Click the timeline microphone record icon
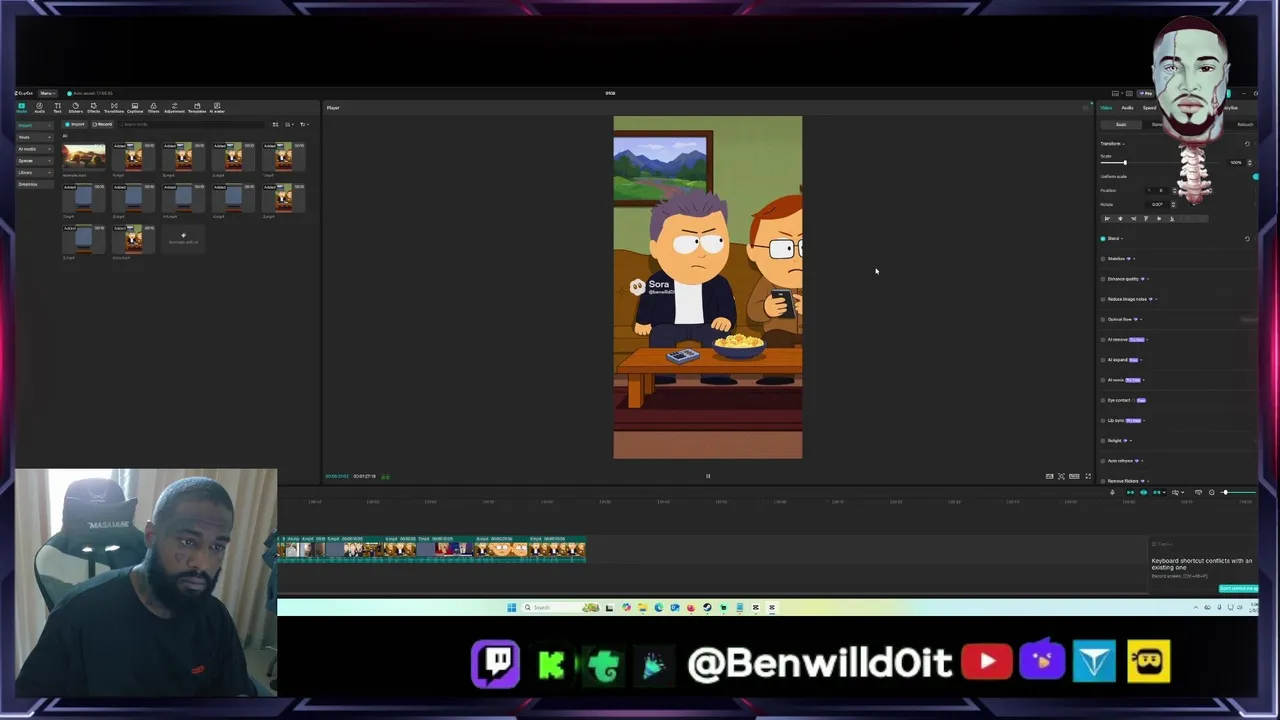 click(x=1112, y=492)
